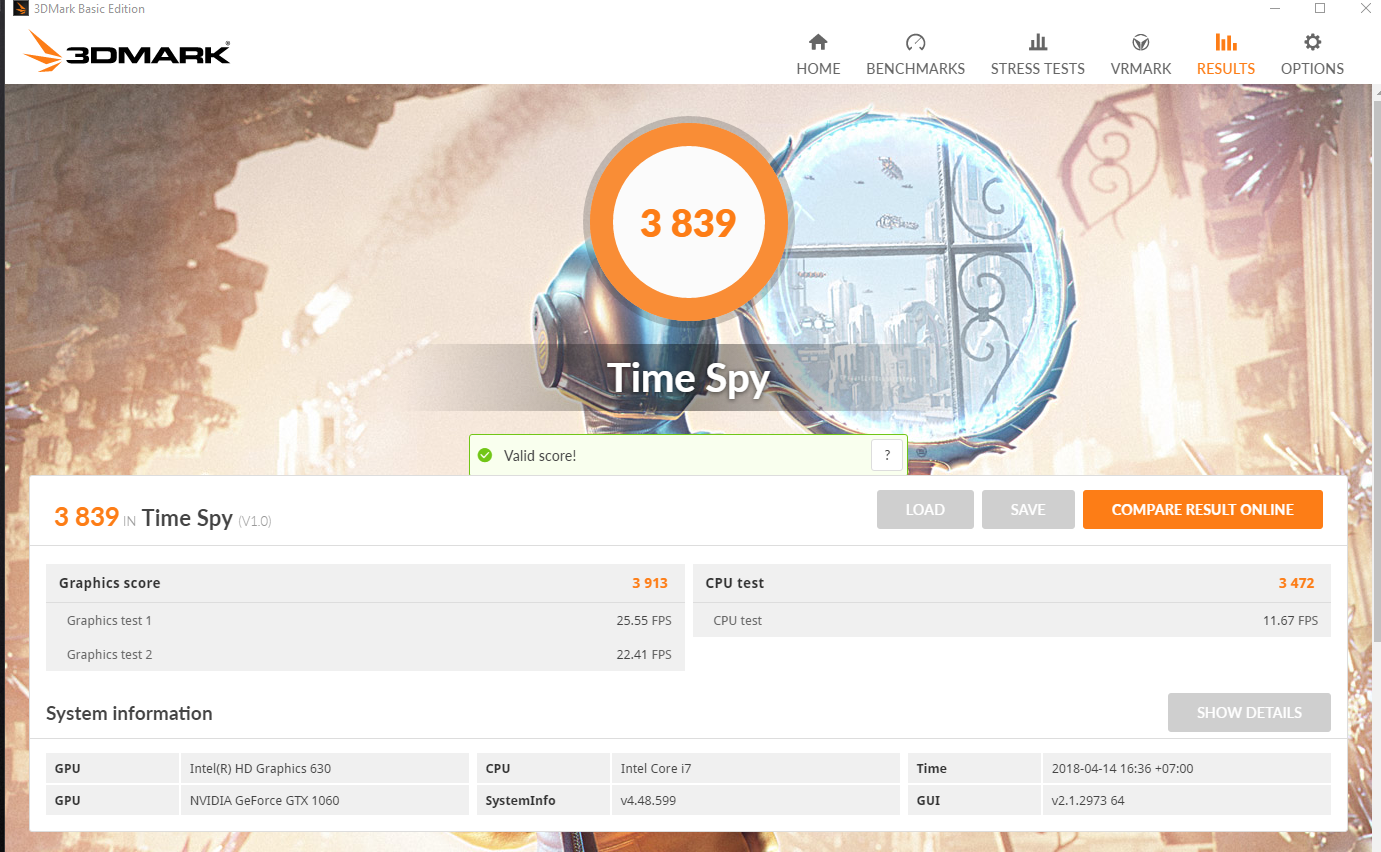Screen dimensions: 1381x852
Task: Select the Results chart icon
Action: (1225, 42)
